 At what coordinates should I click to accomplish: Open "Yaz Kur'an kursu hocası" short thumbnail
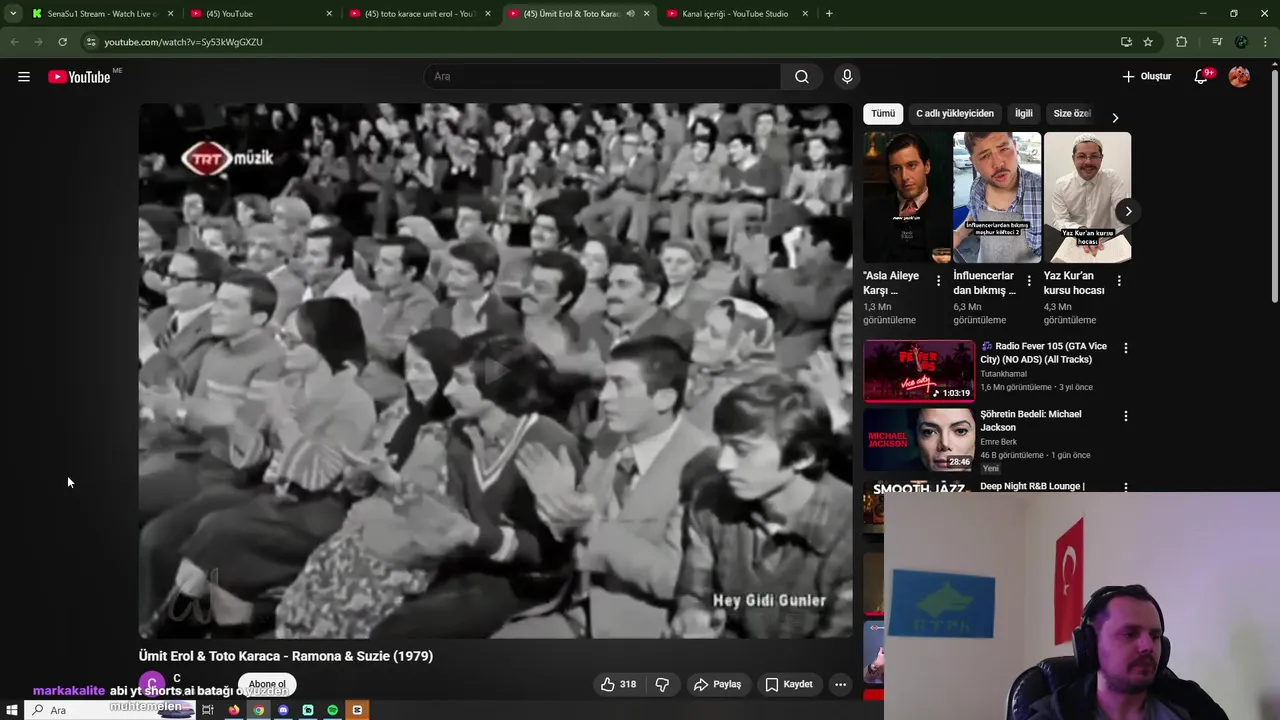[1087, 197]
